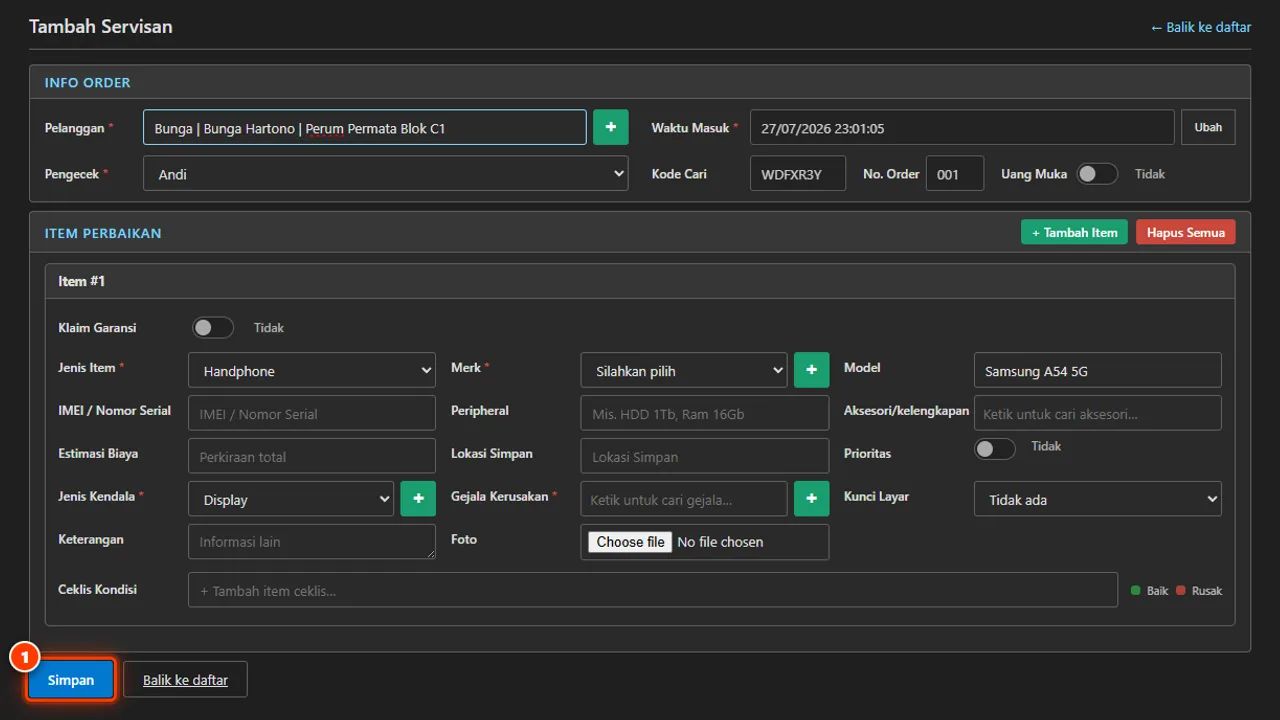Image resolution: width=1280 pixels, height=720 pixels.
Task: Add new Jenis Kendala with plus button
Action: point(418,499)
